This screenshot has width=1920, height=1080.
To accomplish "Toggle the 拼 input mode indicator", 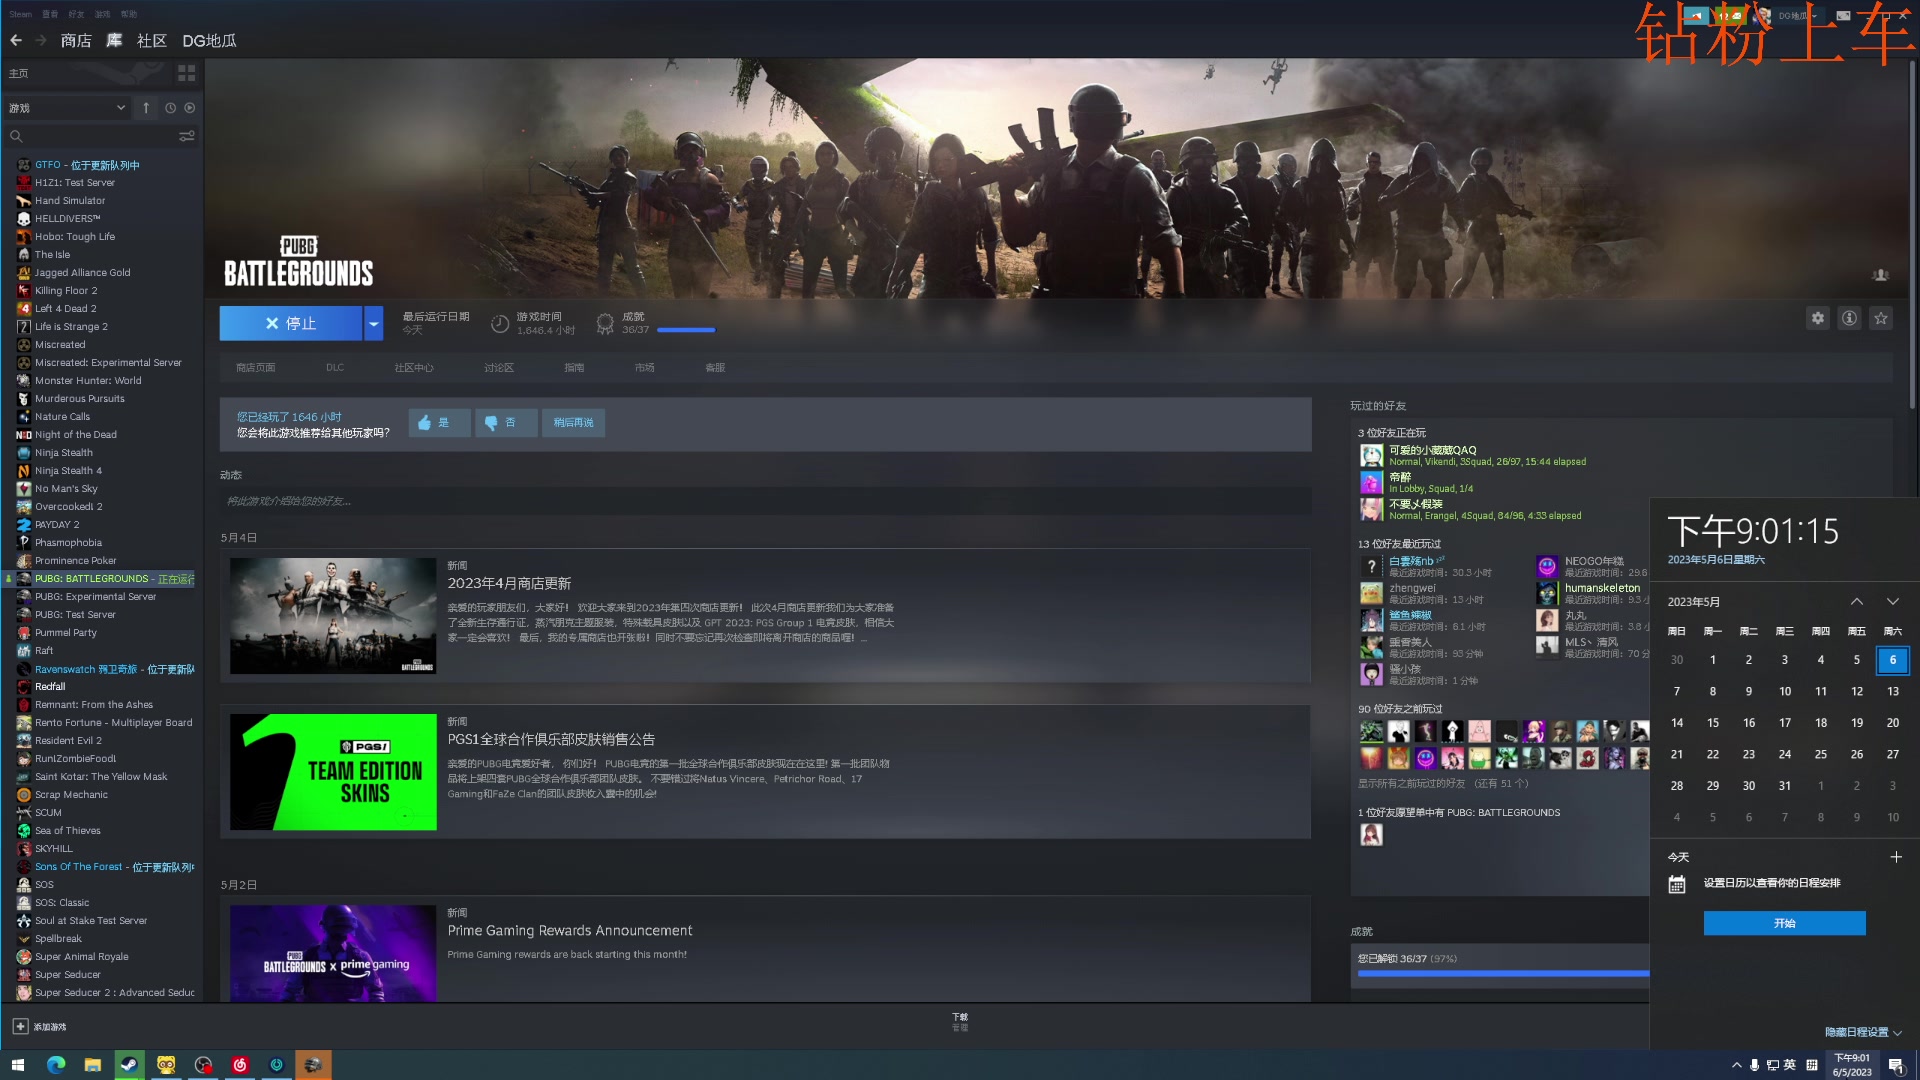I will click(1812, 1065).
